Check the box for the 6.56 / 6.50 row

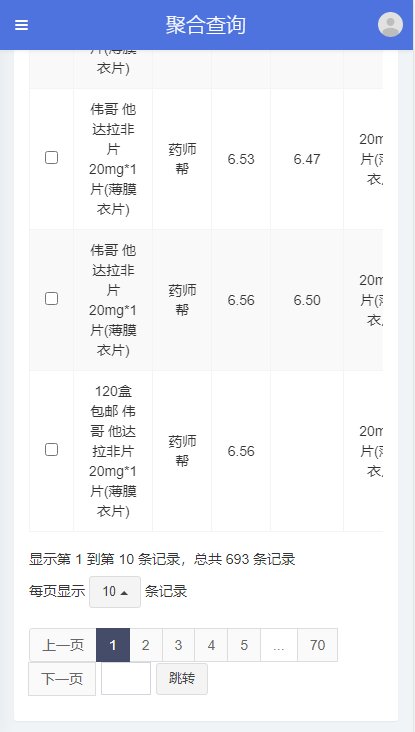click(x=51, y=298)
